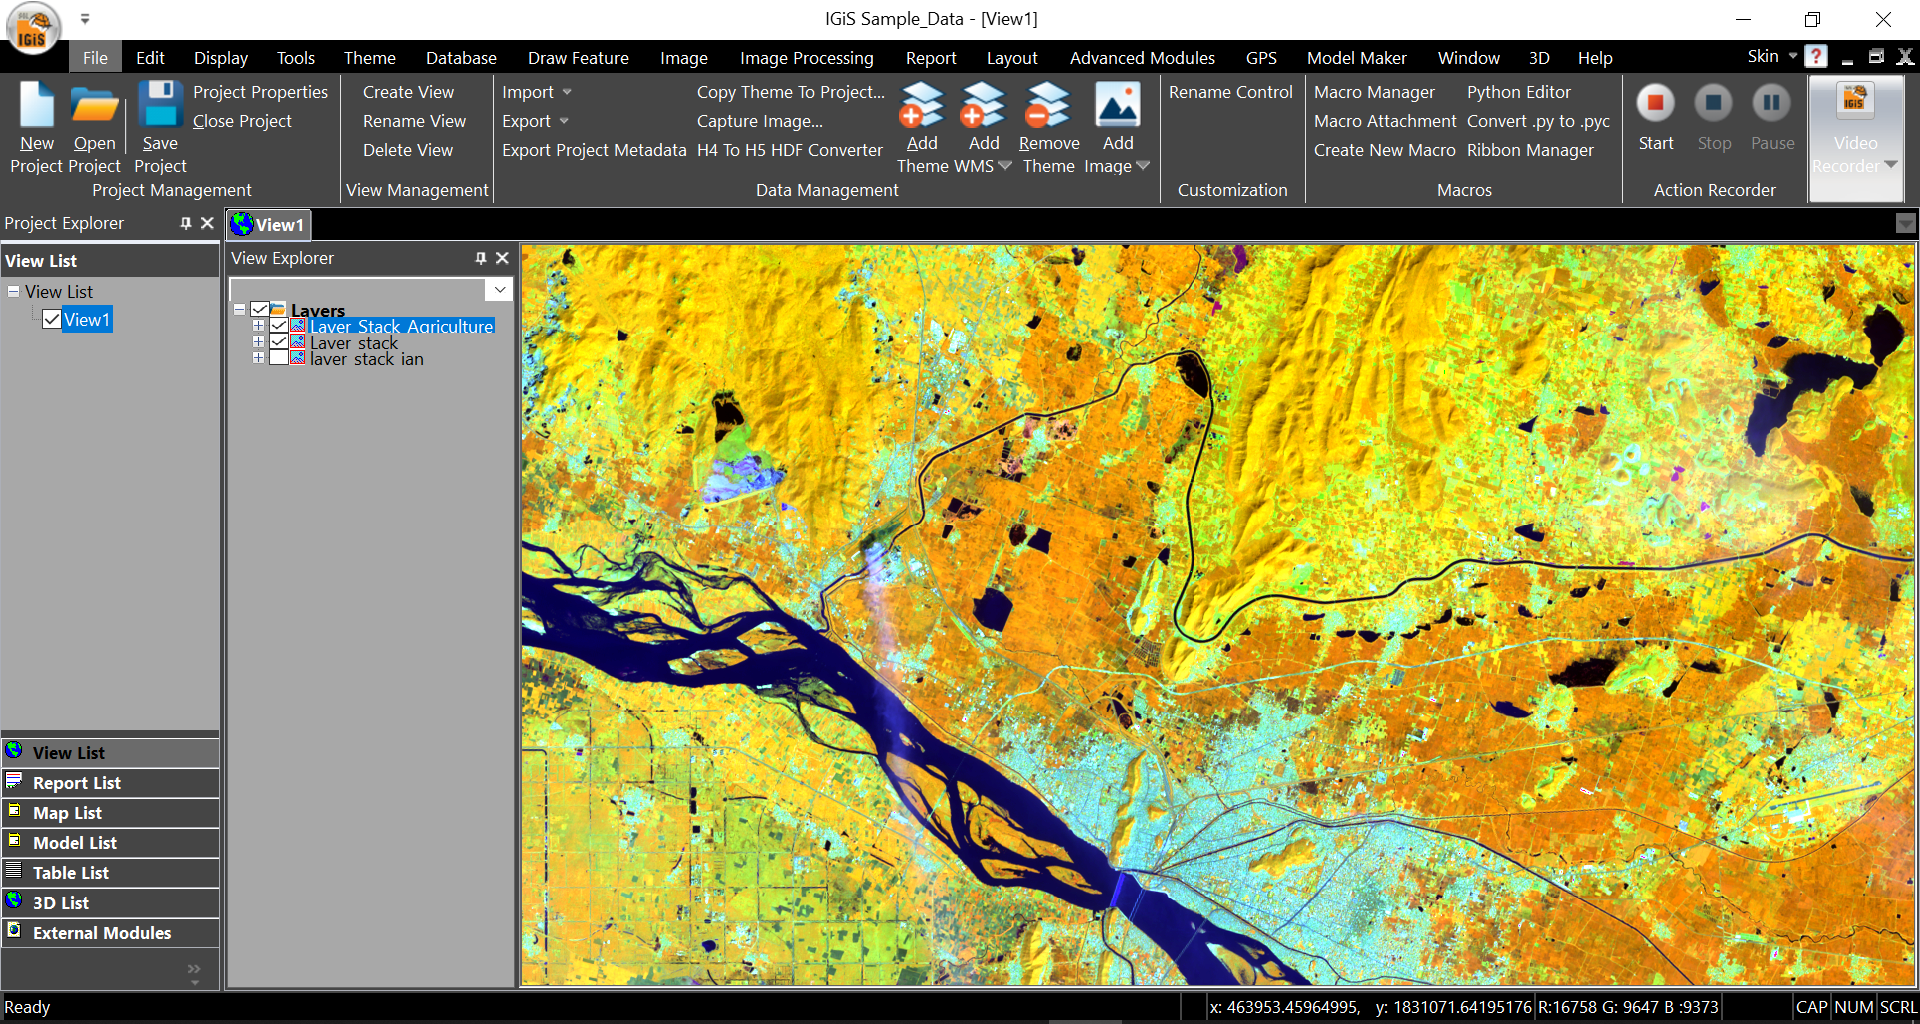Open the Quick Access Toolbar customize arrow

tap(85, 18)
